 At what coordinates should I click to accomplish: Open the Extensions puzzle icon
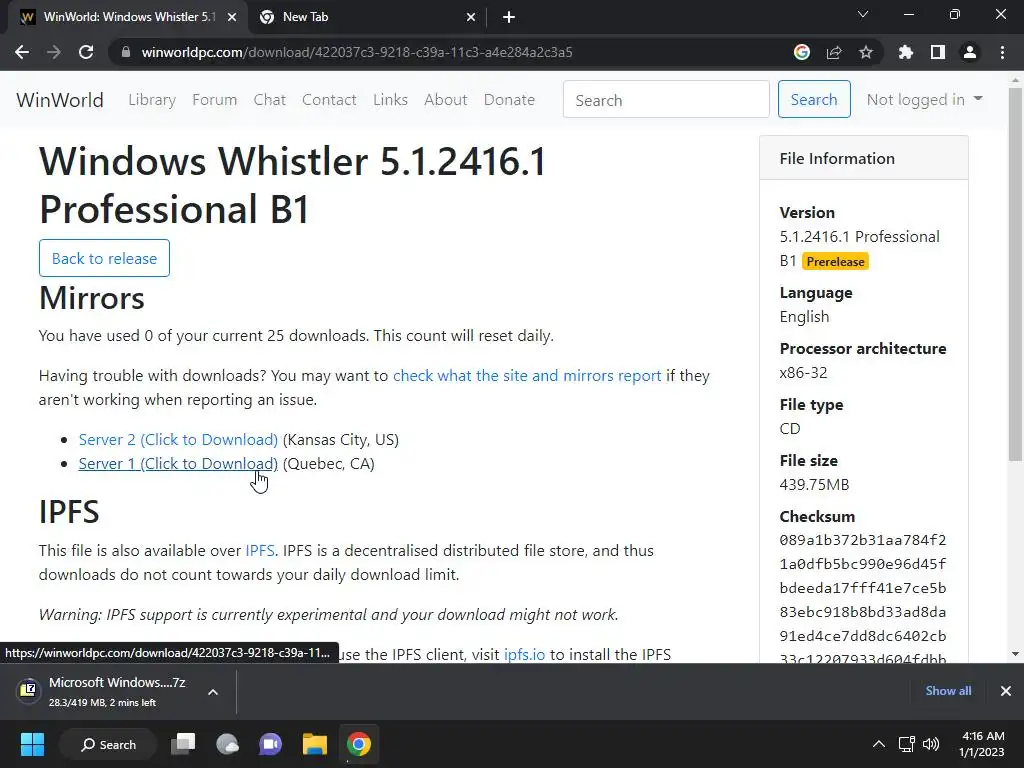pos(906,52)
